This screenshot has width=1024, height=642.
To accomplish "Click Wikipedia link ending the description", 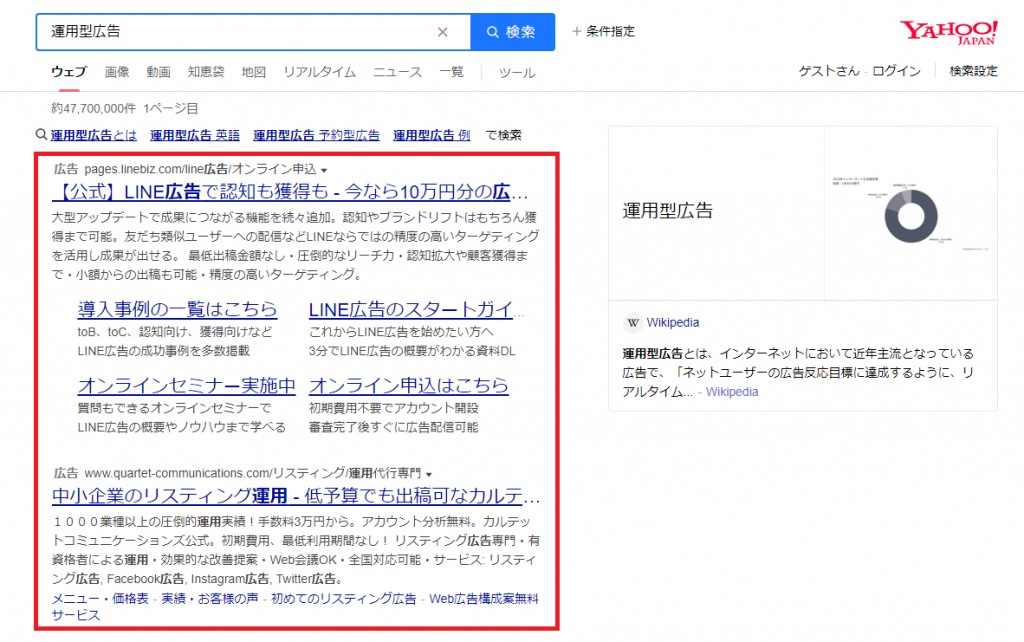I will [x=732, y=392].
